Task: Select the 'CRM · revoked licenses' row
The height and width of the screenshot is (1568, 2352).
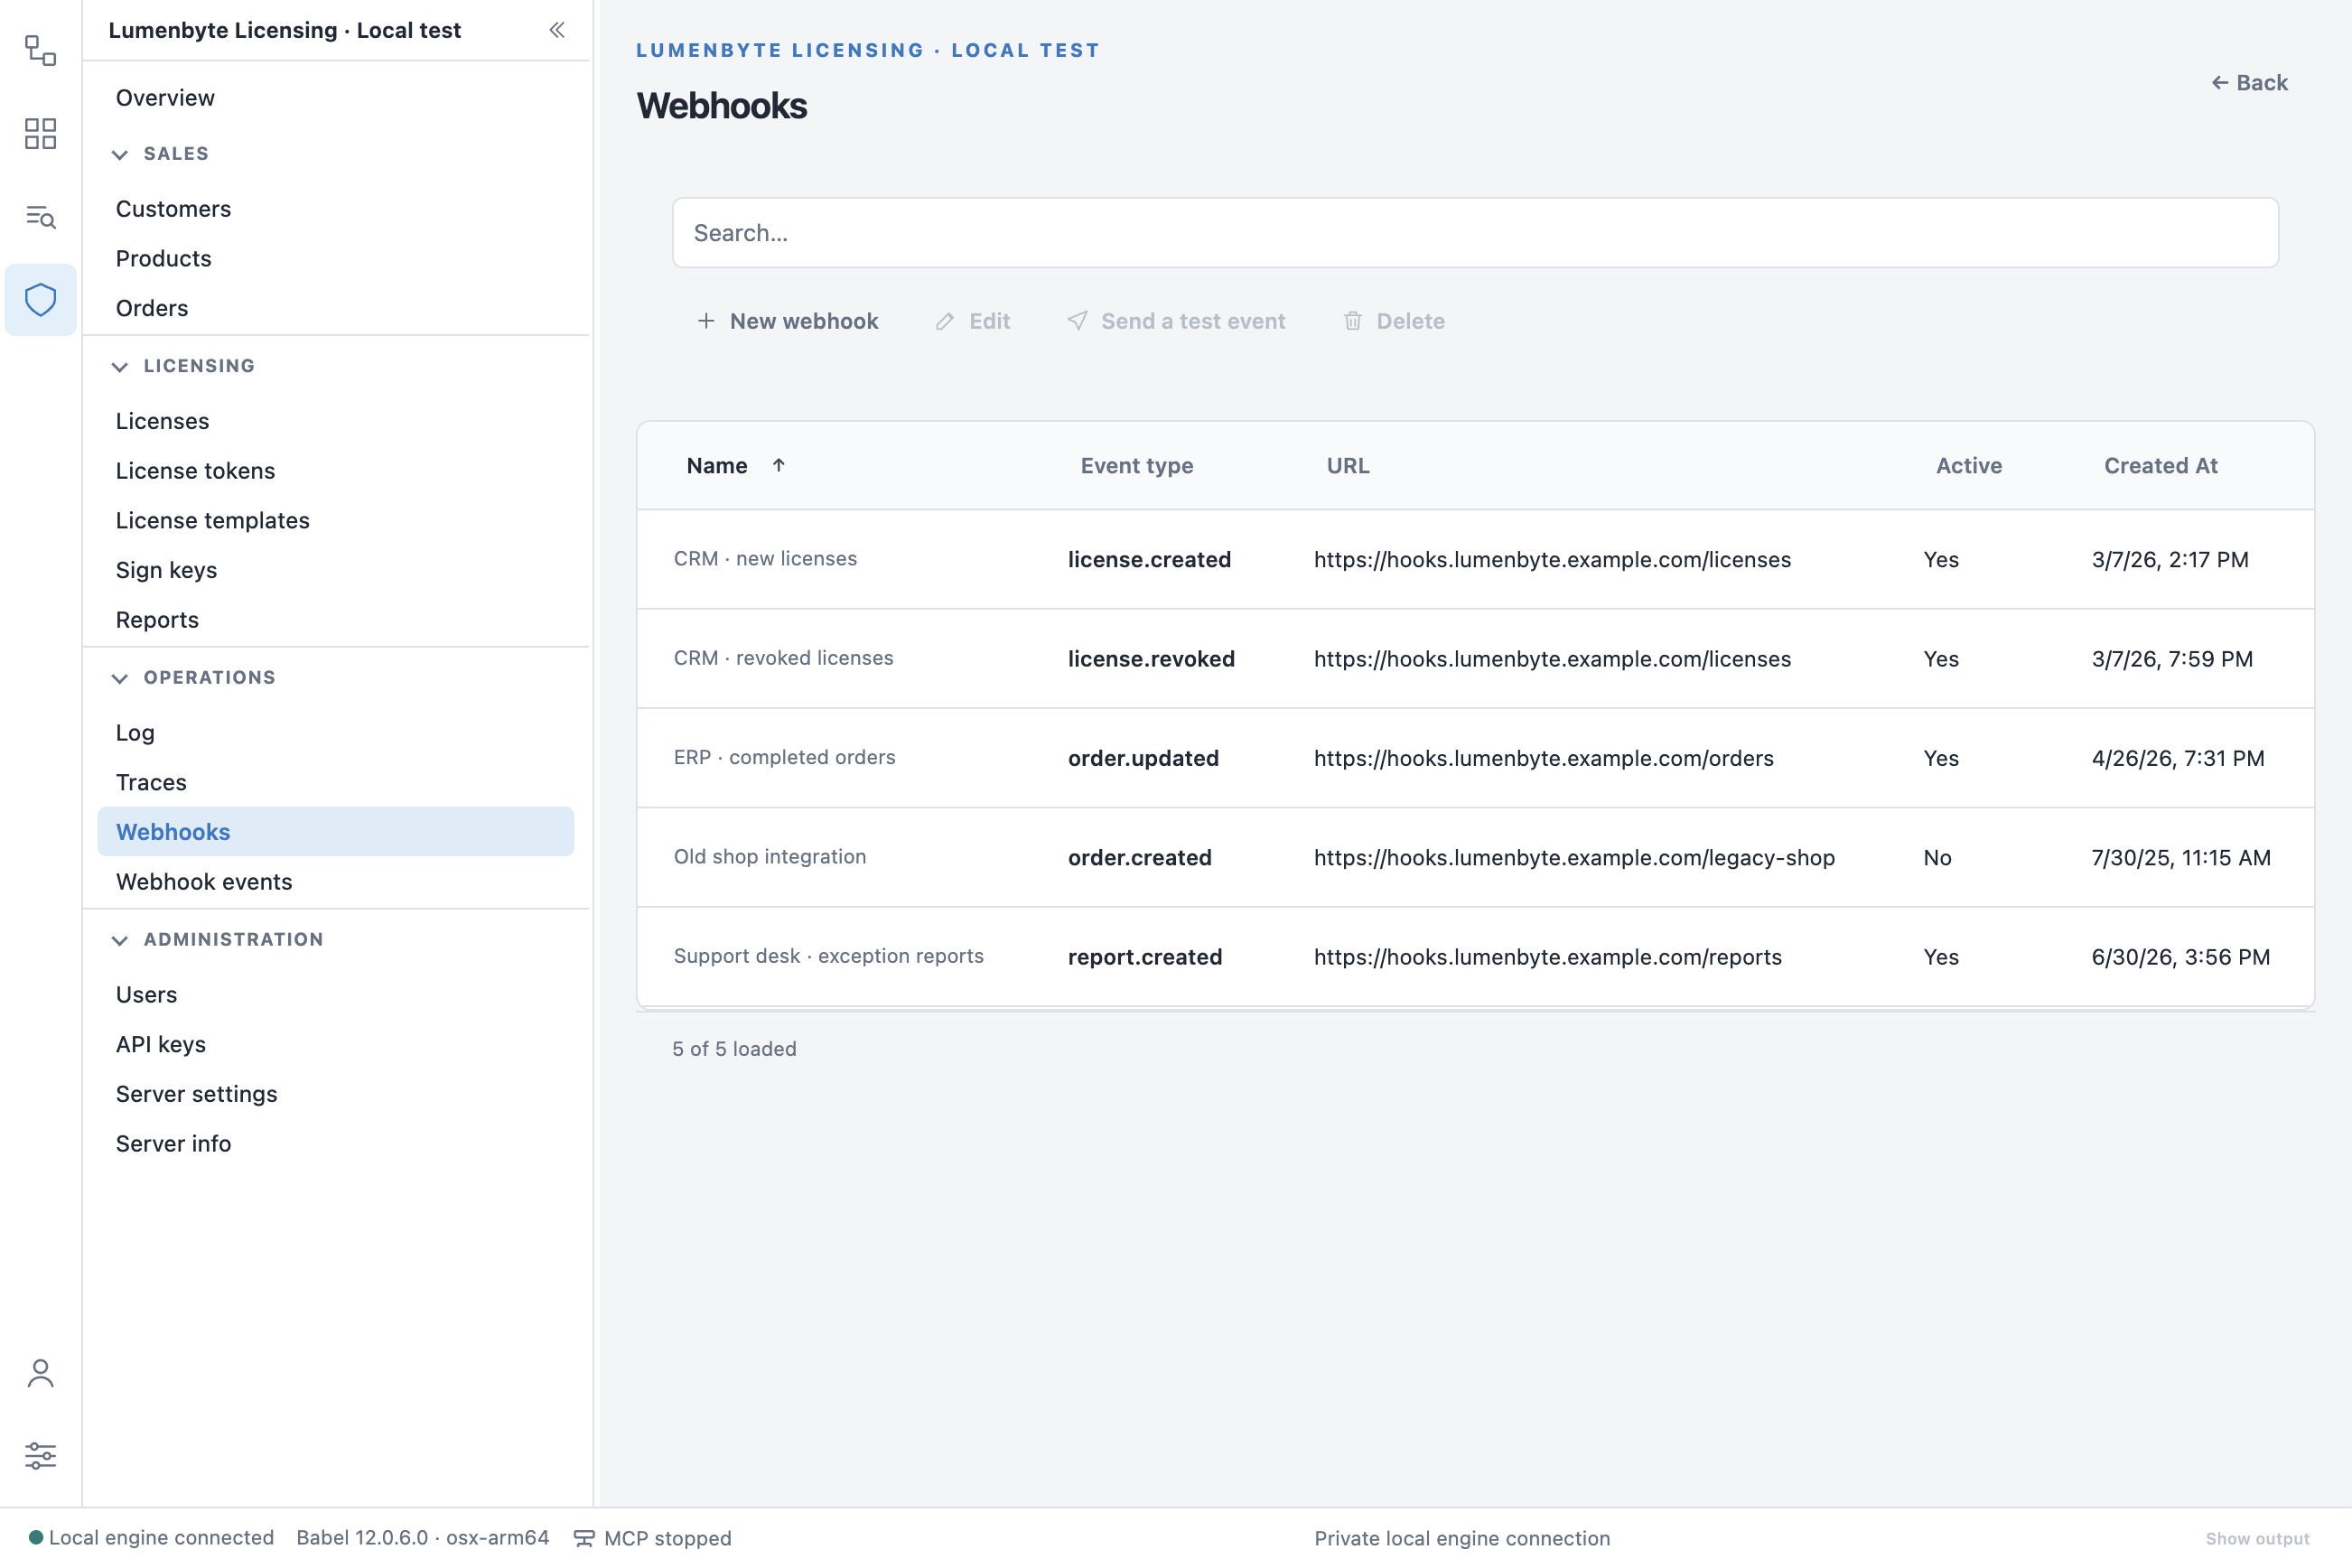Action: click(1475, 658)
